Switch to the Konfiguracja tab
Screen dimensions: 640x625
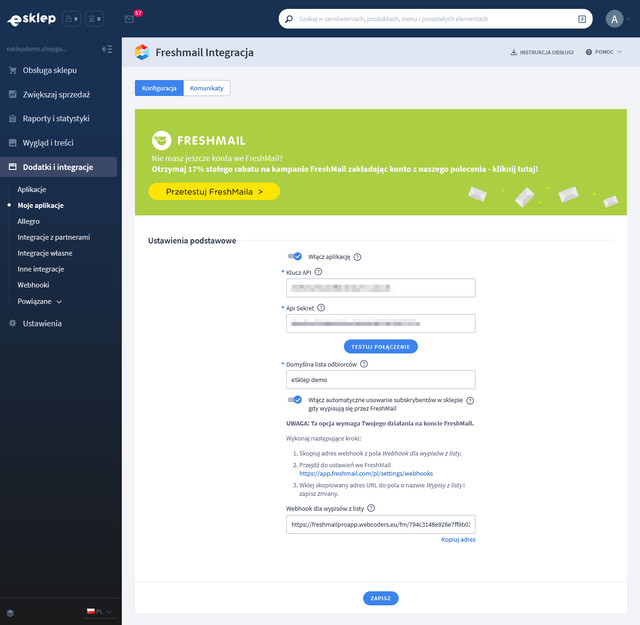point(159,88)
